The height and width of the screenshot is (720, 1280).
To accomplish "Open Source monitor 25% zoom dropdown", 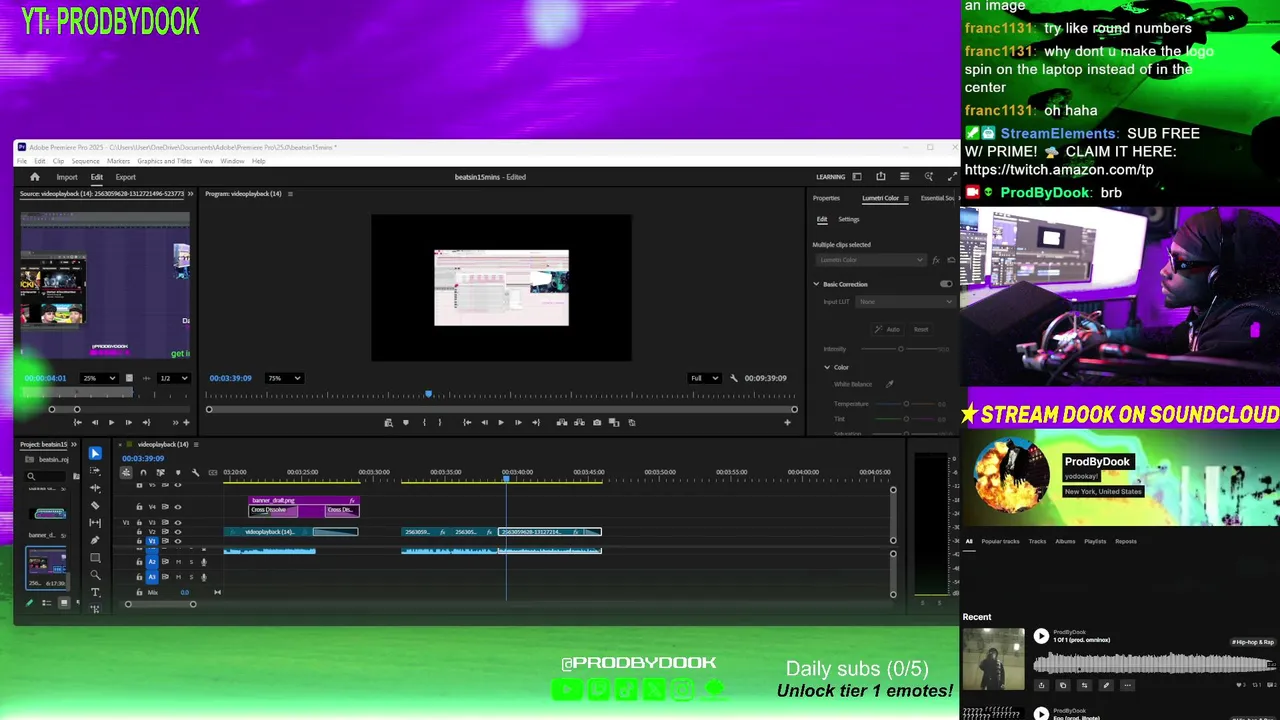I will 98,378.
